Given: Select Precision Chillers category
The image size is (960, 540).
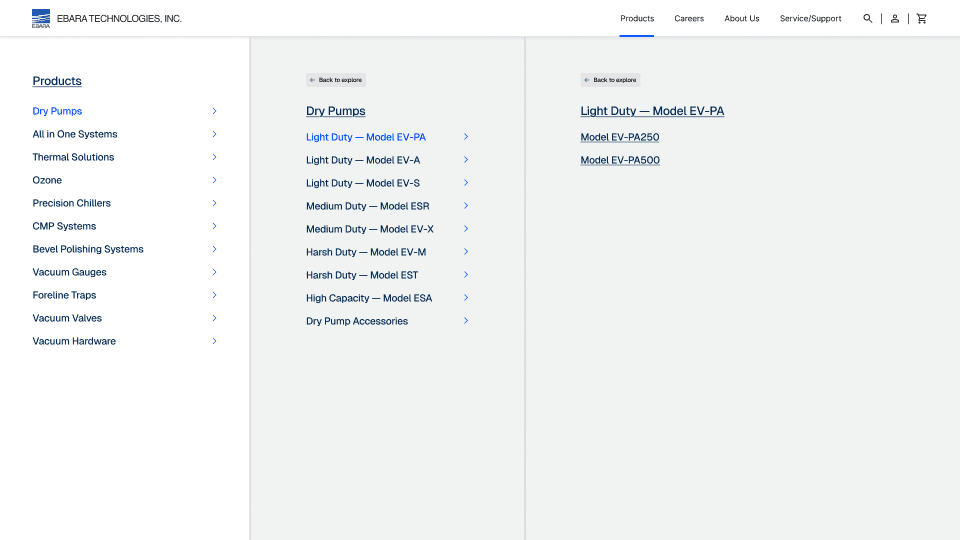Looking at the screenshot, I should 72,203.
